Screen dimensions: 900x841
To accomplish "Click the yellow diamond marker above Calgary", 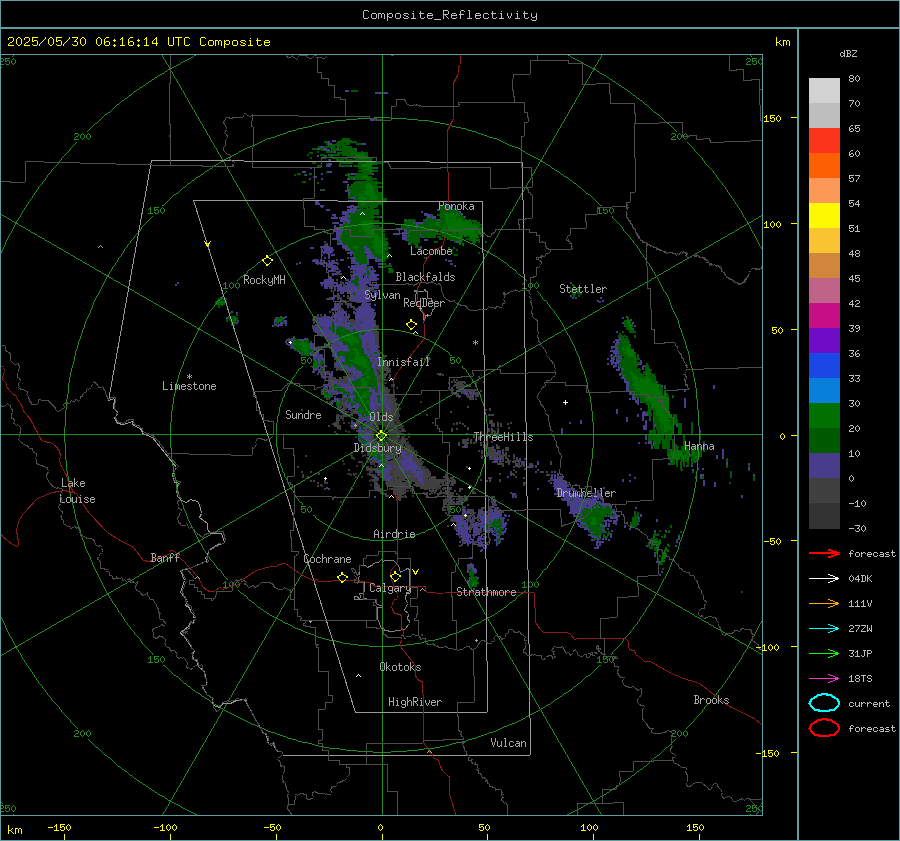I will (x=395, y=576).
